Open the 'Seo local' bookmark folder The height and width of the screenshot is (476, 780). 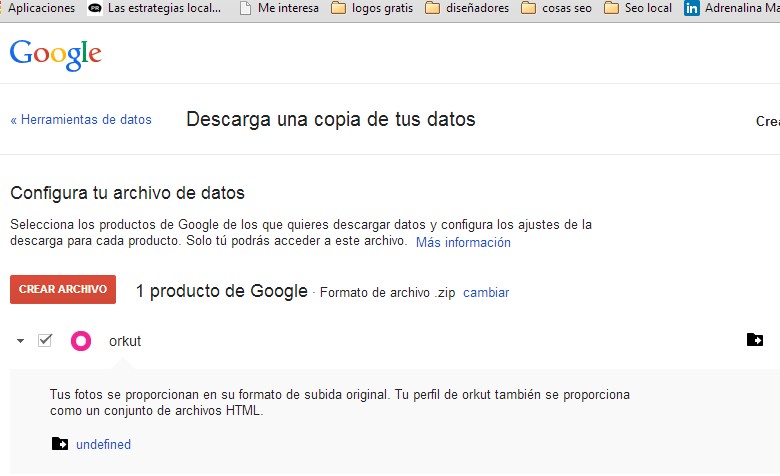point(638,8)
